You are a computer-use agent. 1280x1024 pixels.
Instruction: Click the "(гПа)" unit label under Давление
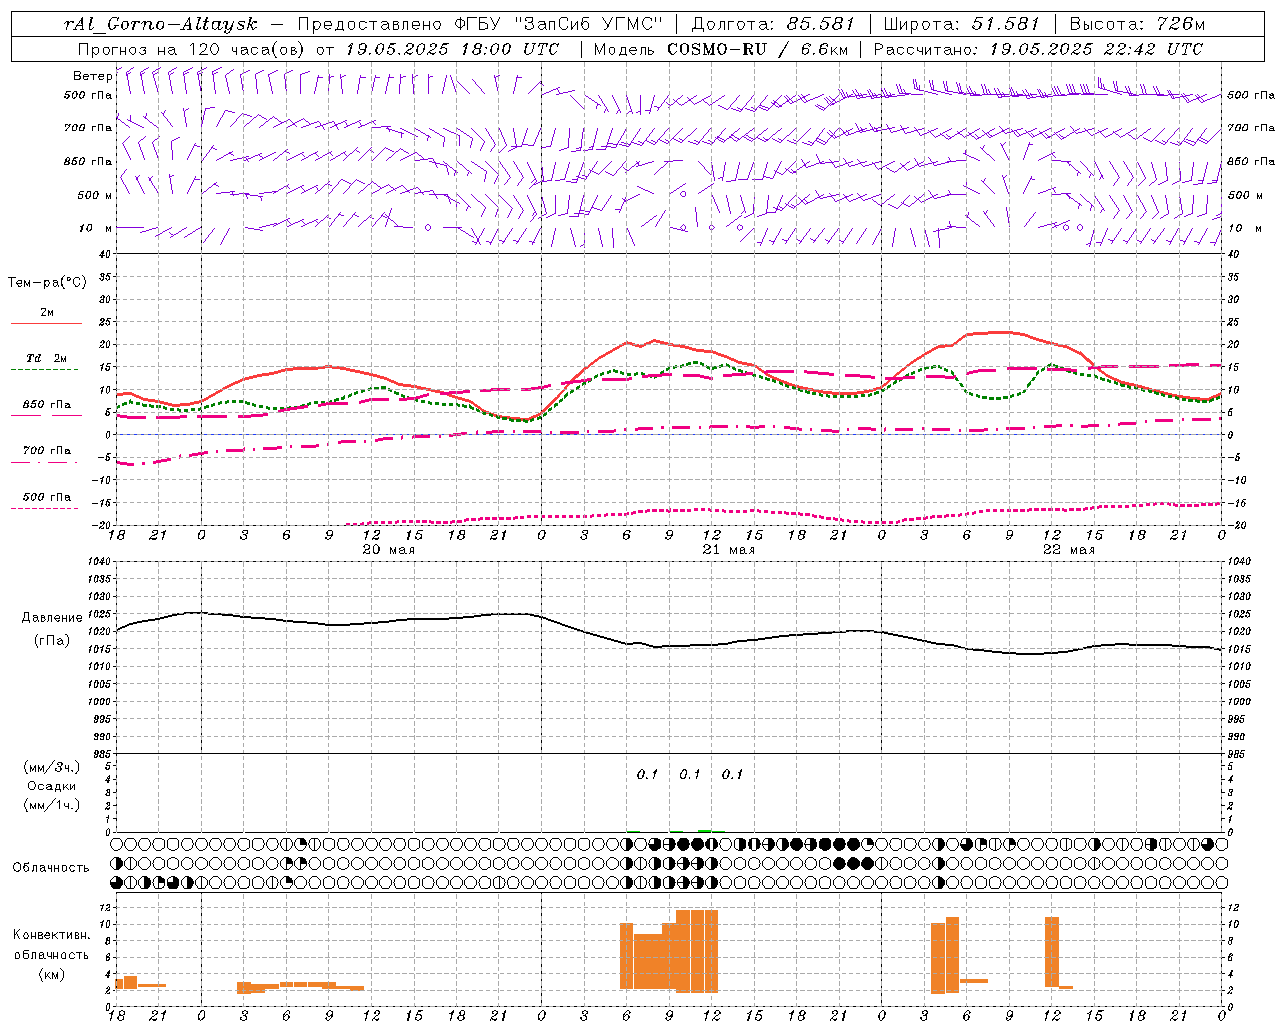coord(52,640)
